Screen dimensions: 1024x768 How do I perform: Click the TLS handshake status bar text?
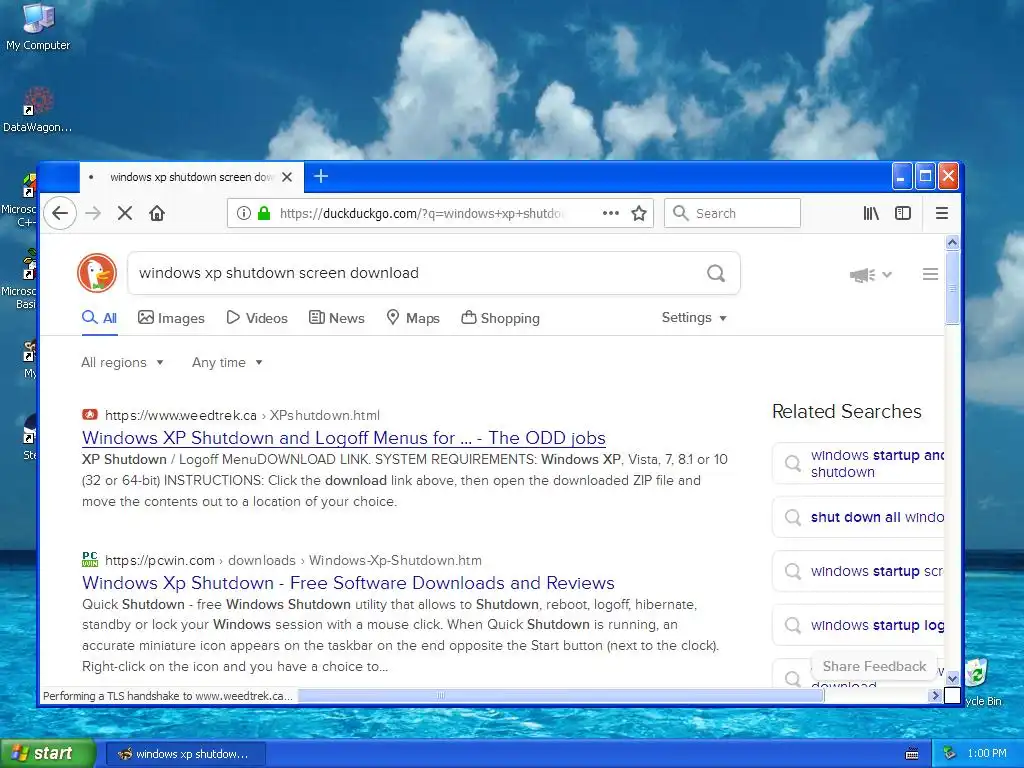[168, 696]
